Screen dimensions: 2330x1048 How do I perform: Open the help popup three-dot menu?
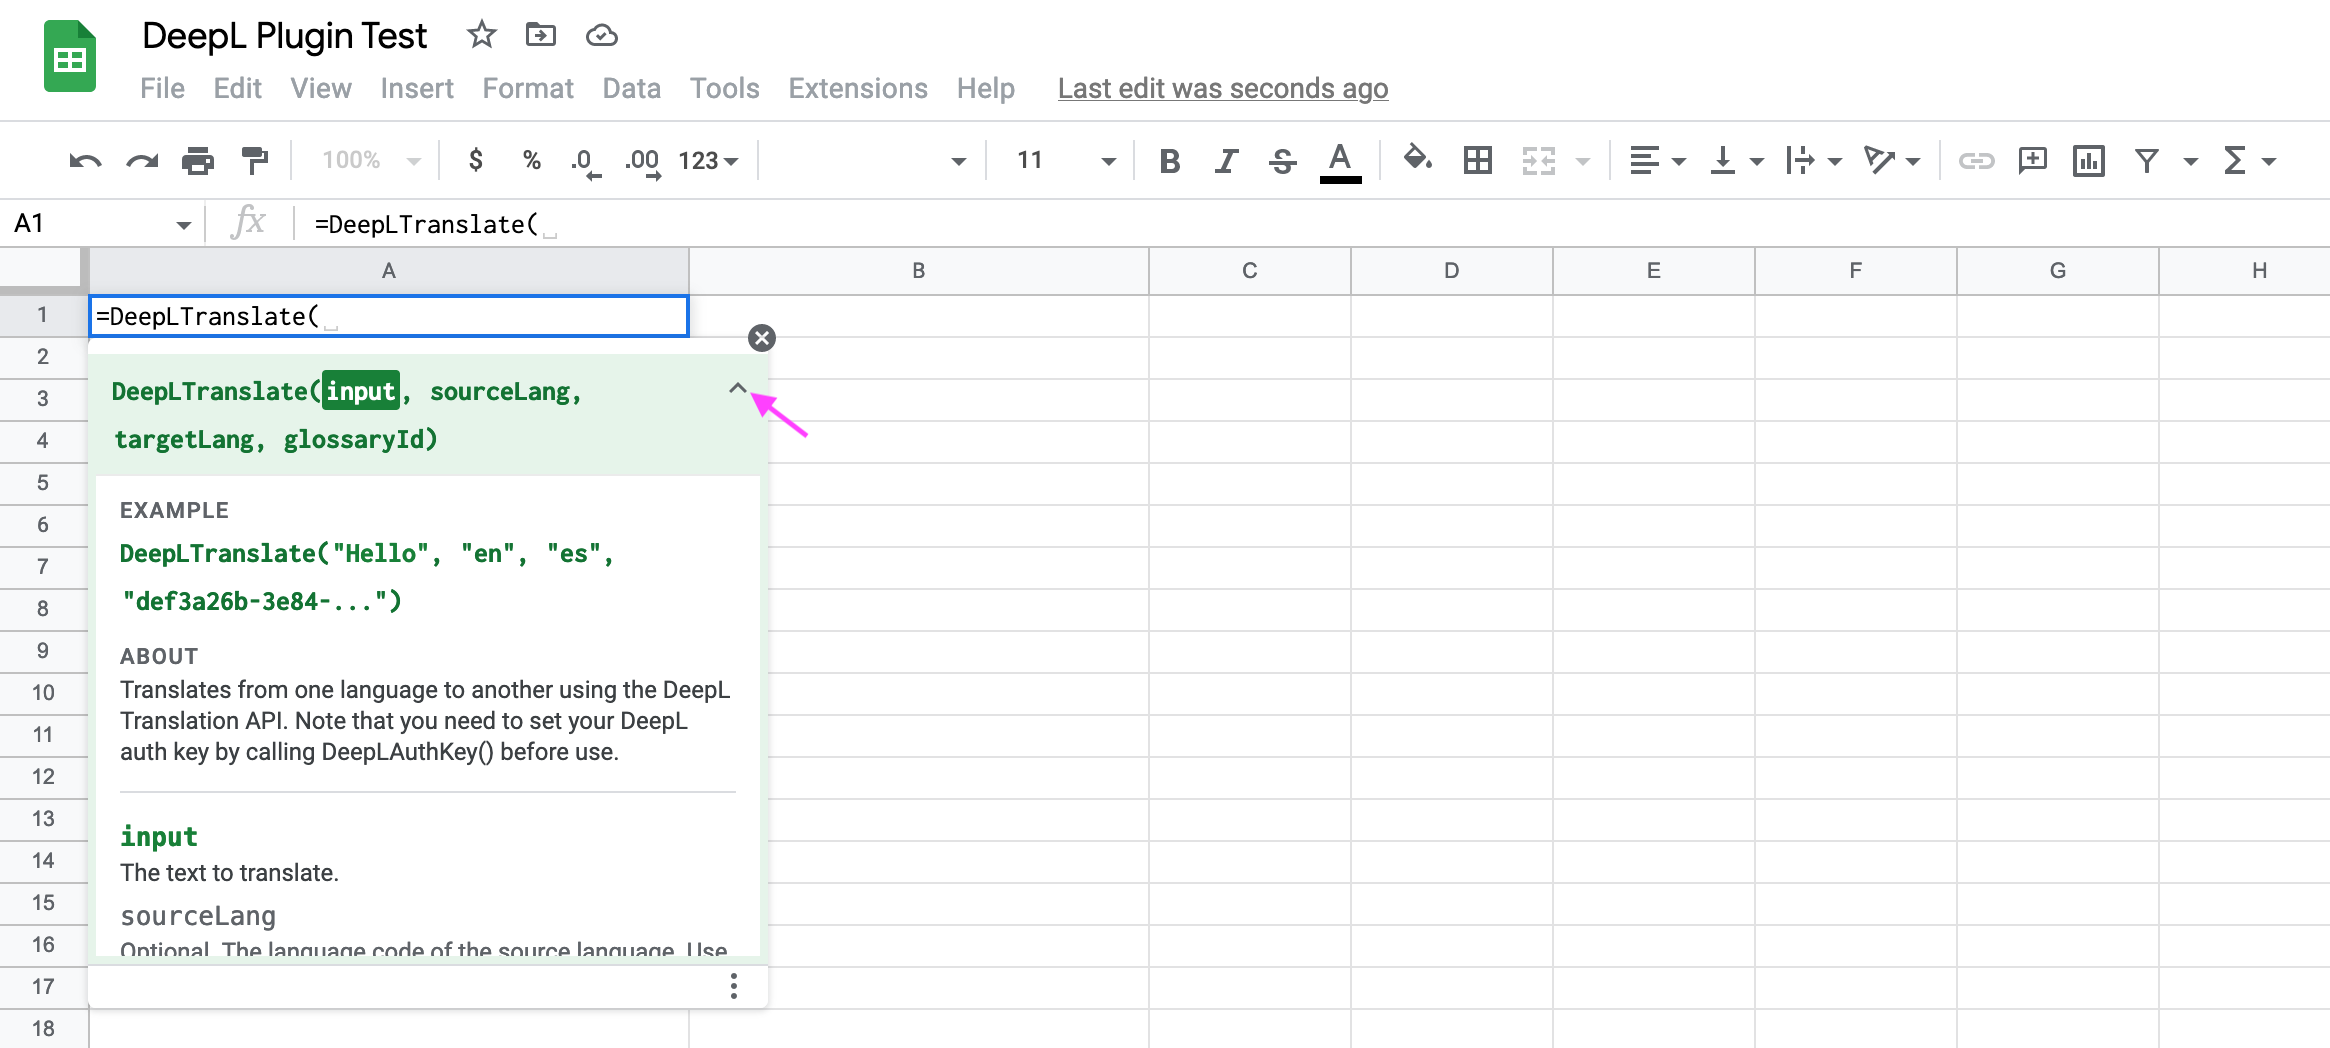pyautogui.click(x=734, y=986)
